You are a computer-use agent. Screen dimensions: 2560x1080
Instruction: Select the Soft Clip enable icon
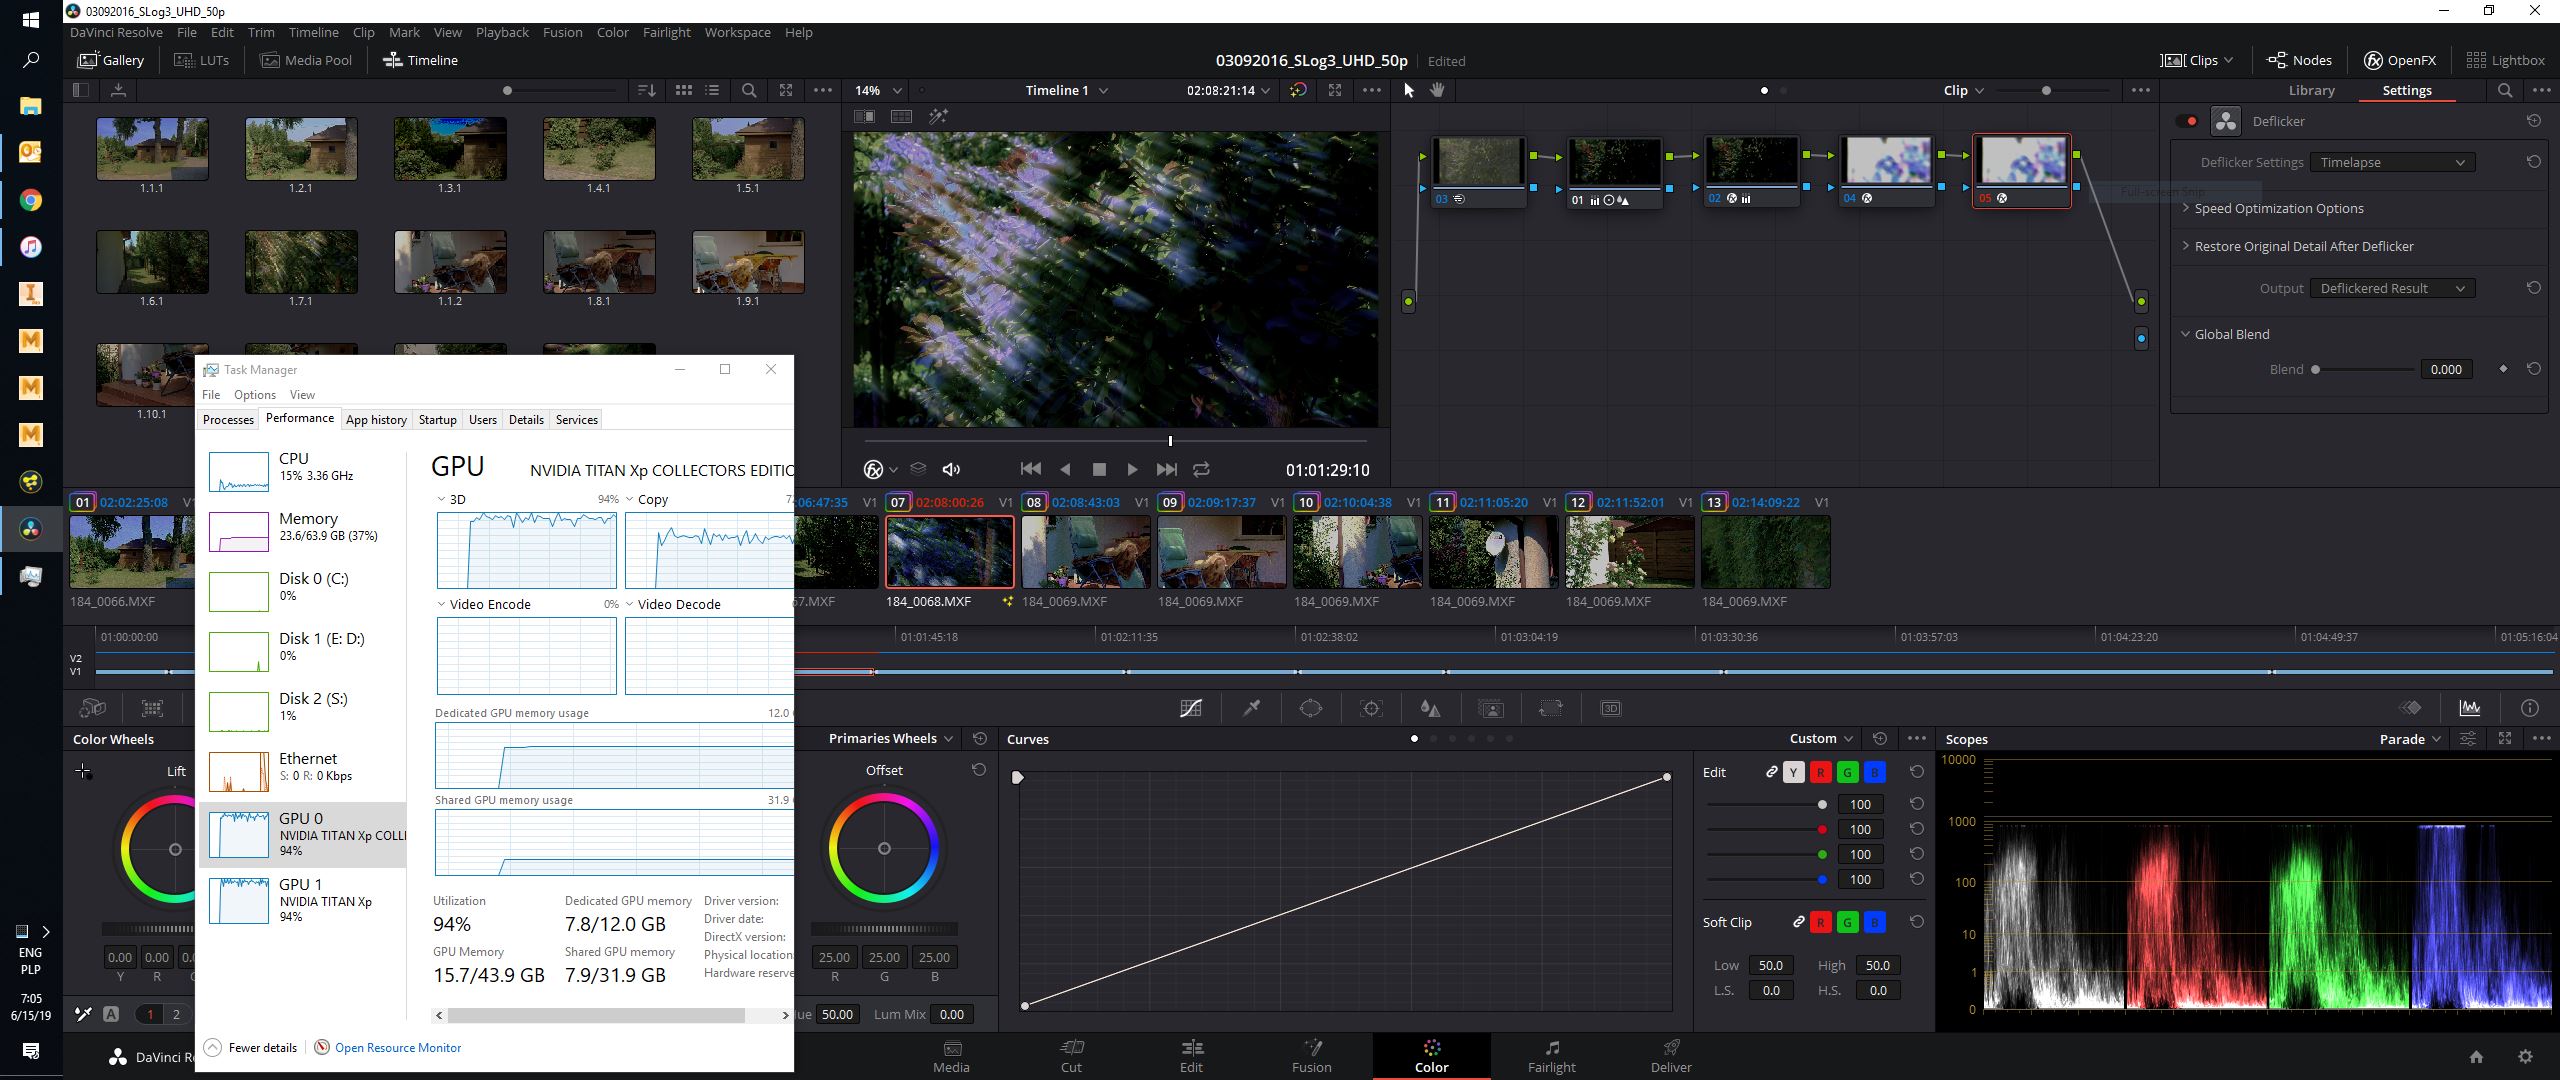1798,920
